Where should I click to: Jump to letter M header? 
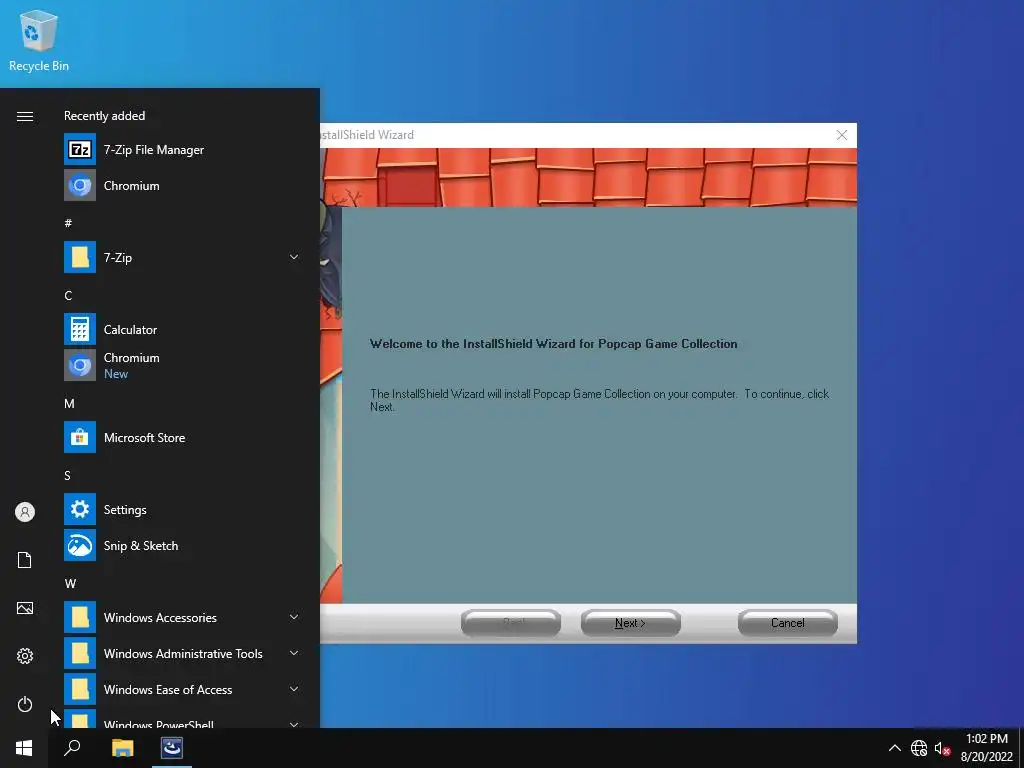[x=69, y=404]
